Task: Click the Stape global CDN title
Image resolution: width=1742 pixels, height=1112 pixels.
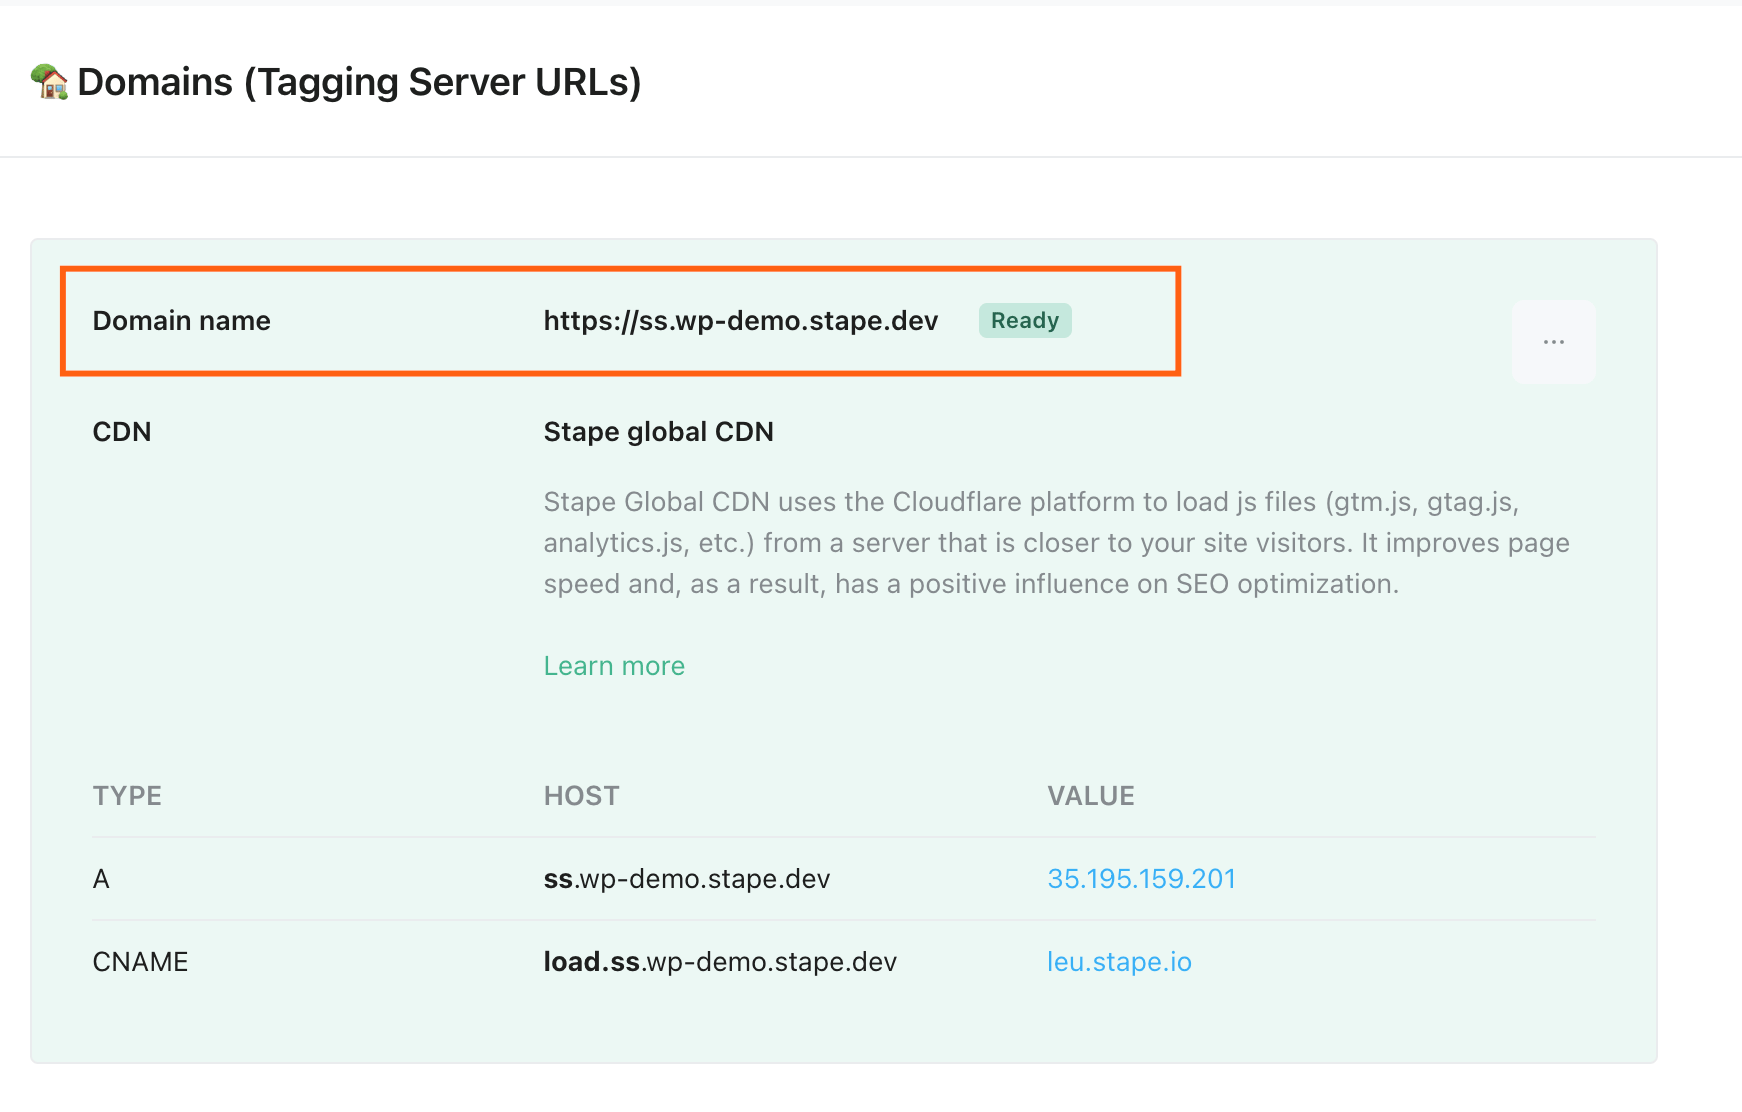Action: click(x=659, y=432)
